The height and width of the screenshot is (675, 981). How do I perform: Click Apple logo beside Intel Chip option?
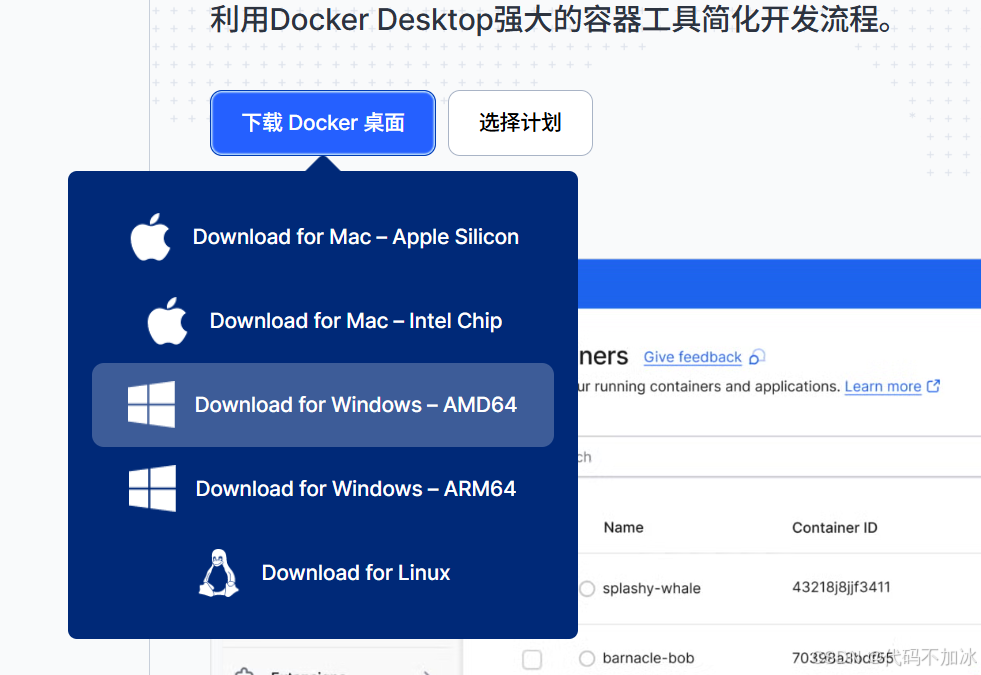click(x=167, y=321)
